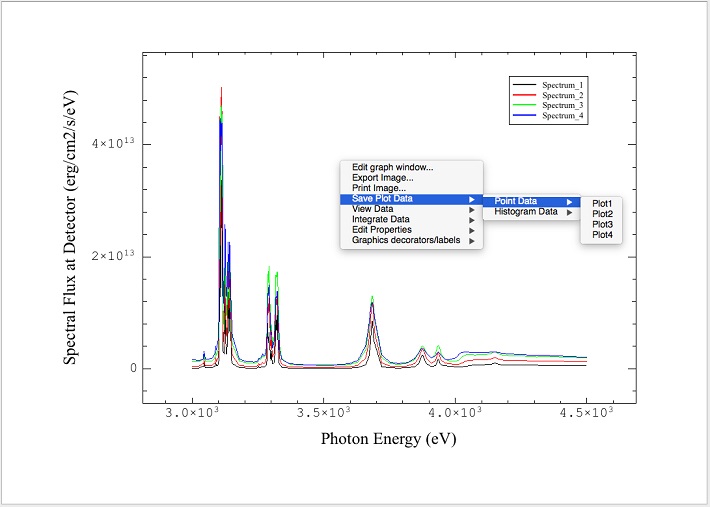Screen dimensions: 710x507
Task: Select Print Image menu entry
Action: pyautogui.click(x=378, y=188)
